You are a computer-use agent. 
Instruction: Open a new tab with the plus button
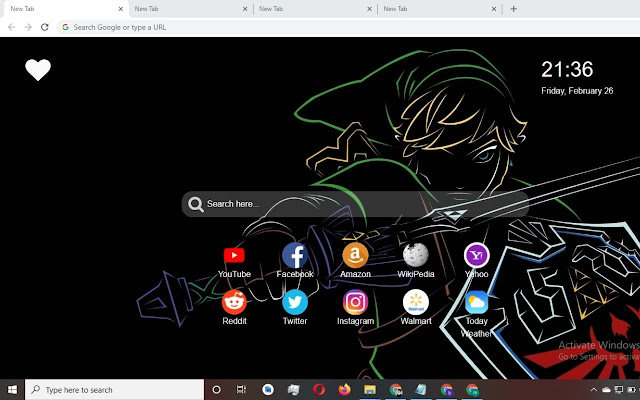coord(513,9)
